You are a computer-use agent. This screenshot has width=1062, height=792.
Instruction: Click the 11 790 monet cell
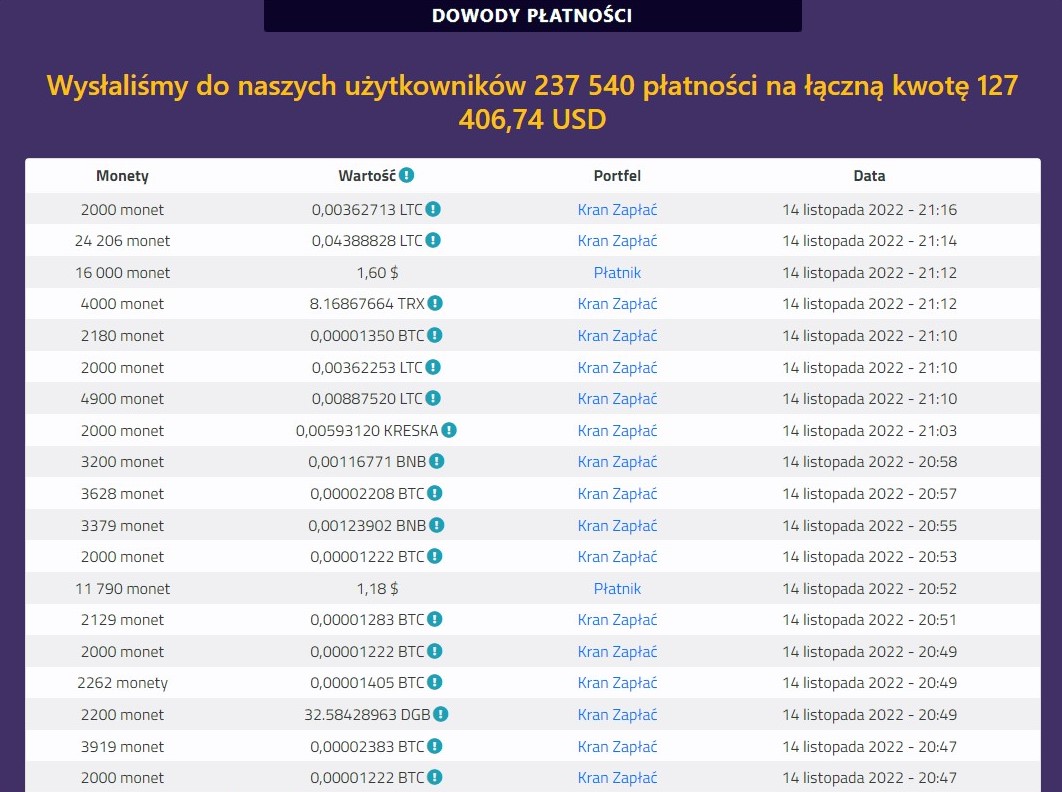(123, 589)
